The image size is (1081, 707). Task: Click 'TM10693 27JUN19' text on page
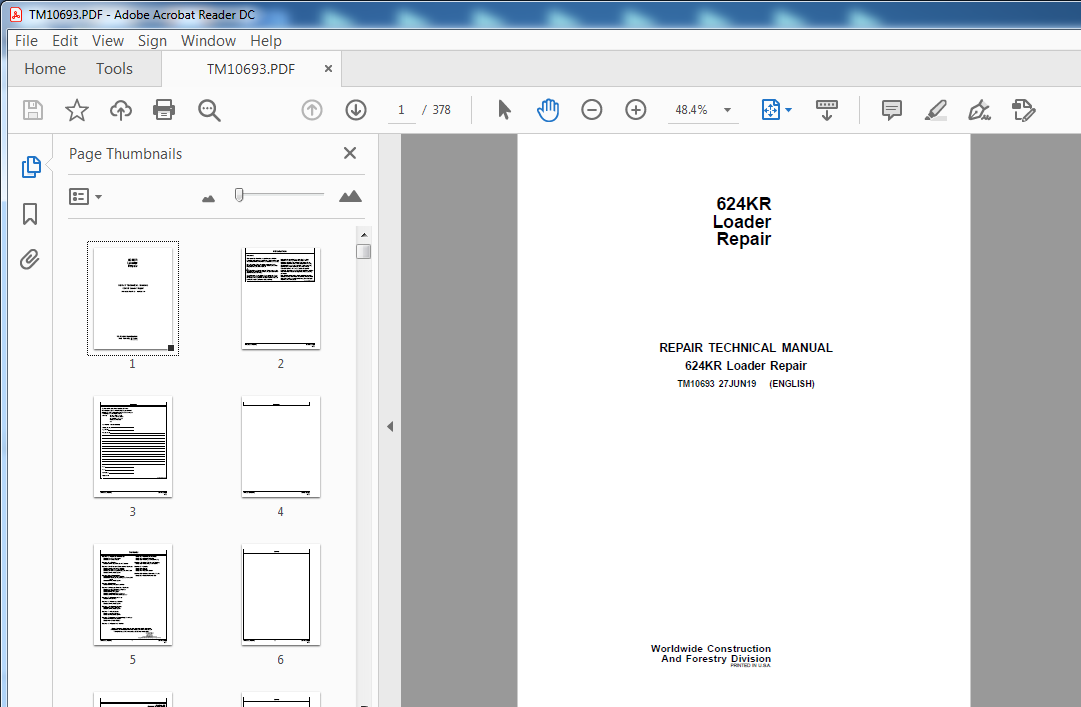716,384
